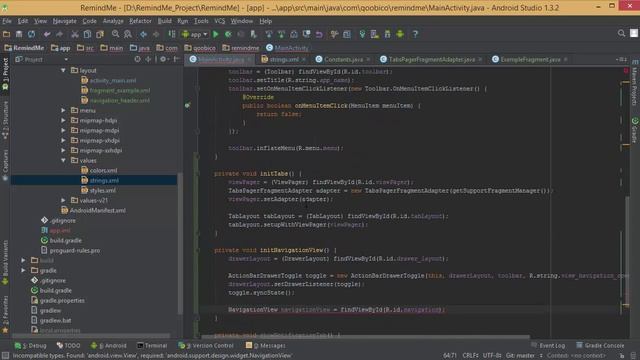The height and width of the screenshot is (360, 640).
Task: Click the Synchronize toolbar icon
Action: 31,34
